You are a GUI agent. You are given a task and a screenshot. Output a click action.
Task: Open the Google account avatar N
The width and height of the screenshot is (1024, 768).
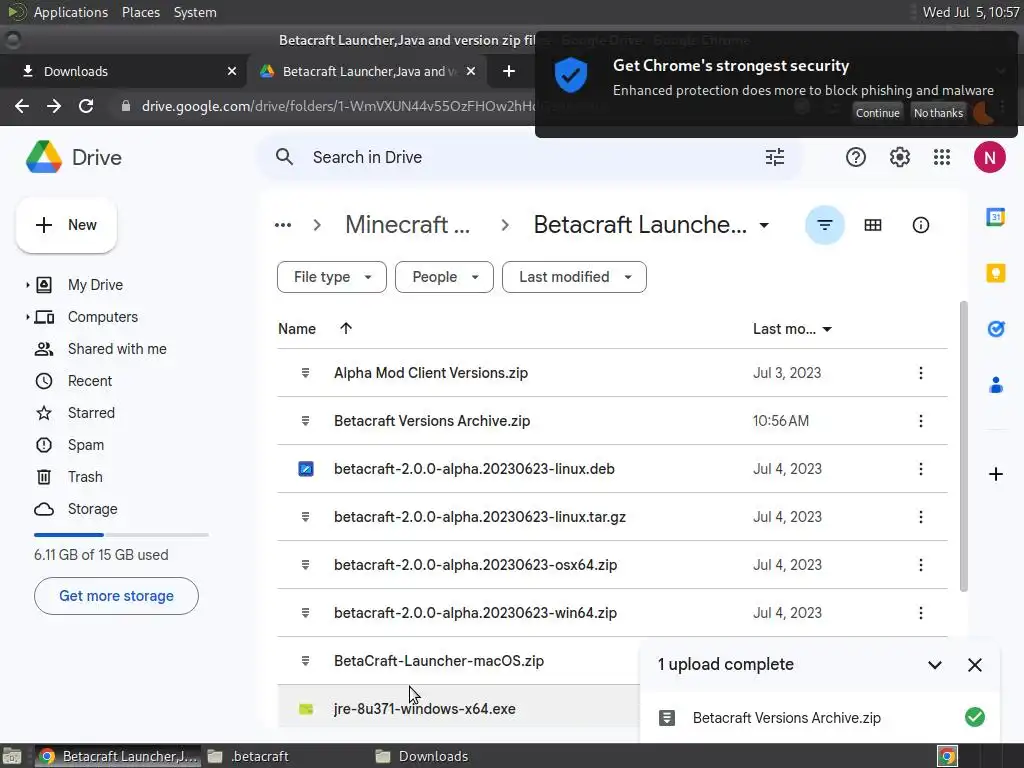click(x=989, y=157)
